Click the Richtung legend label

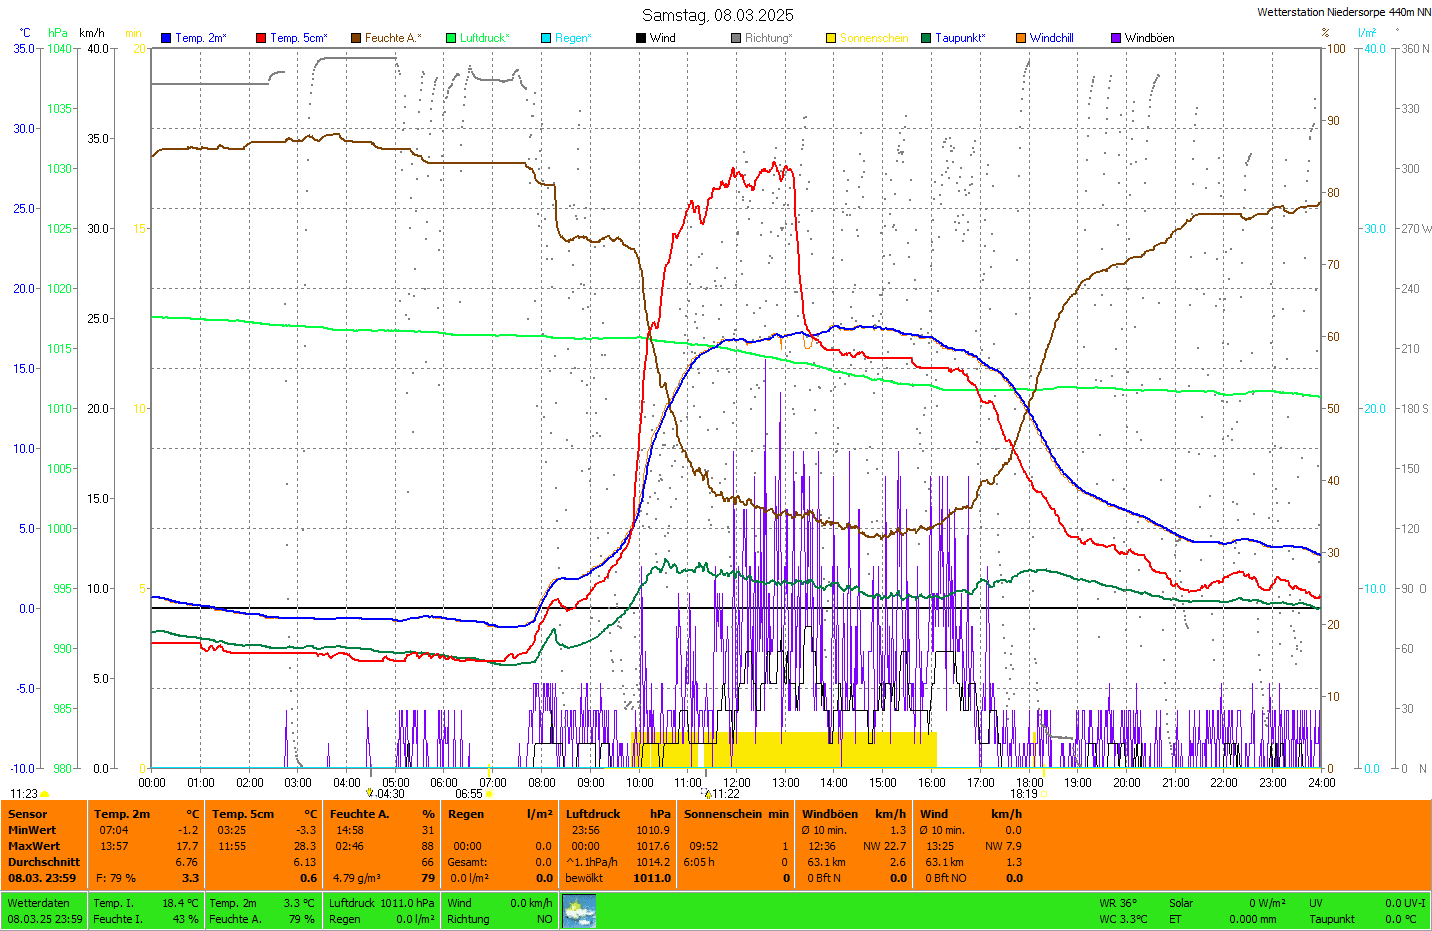768,38
